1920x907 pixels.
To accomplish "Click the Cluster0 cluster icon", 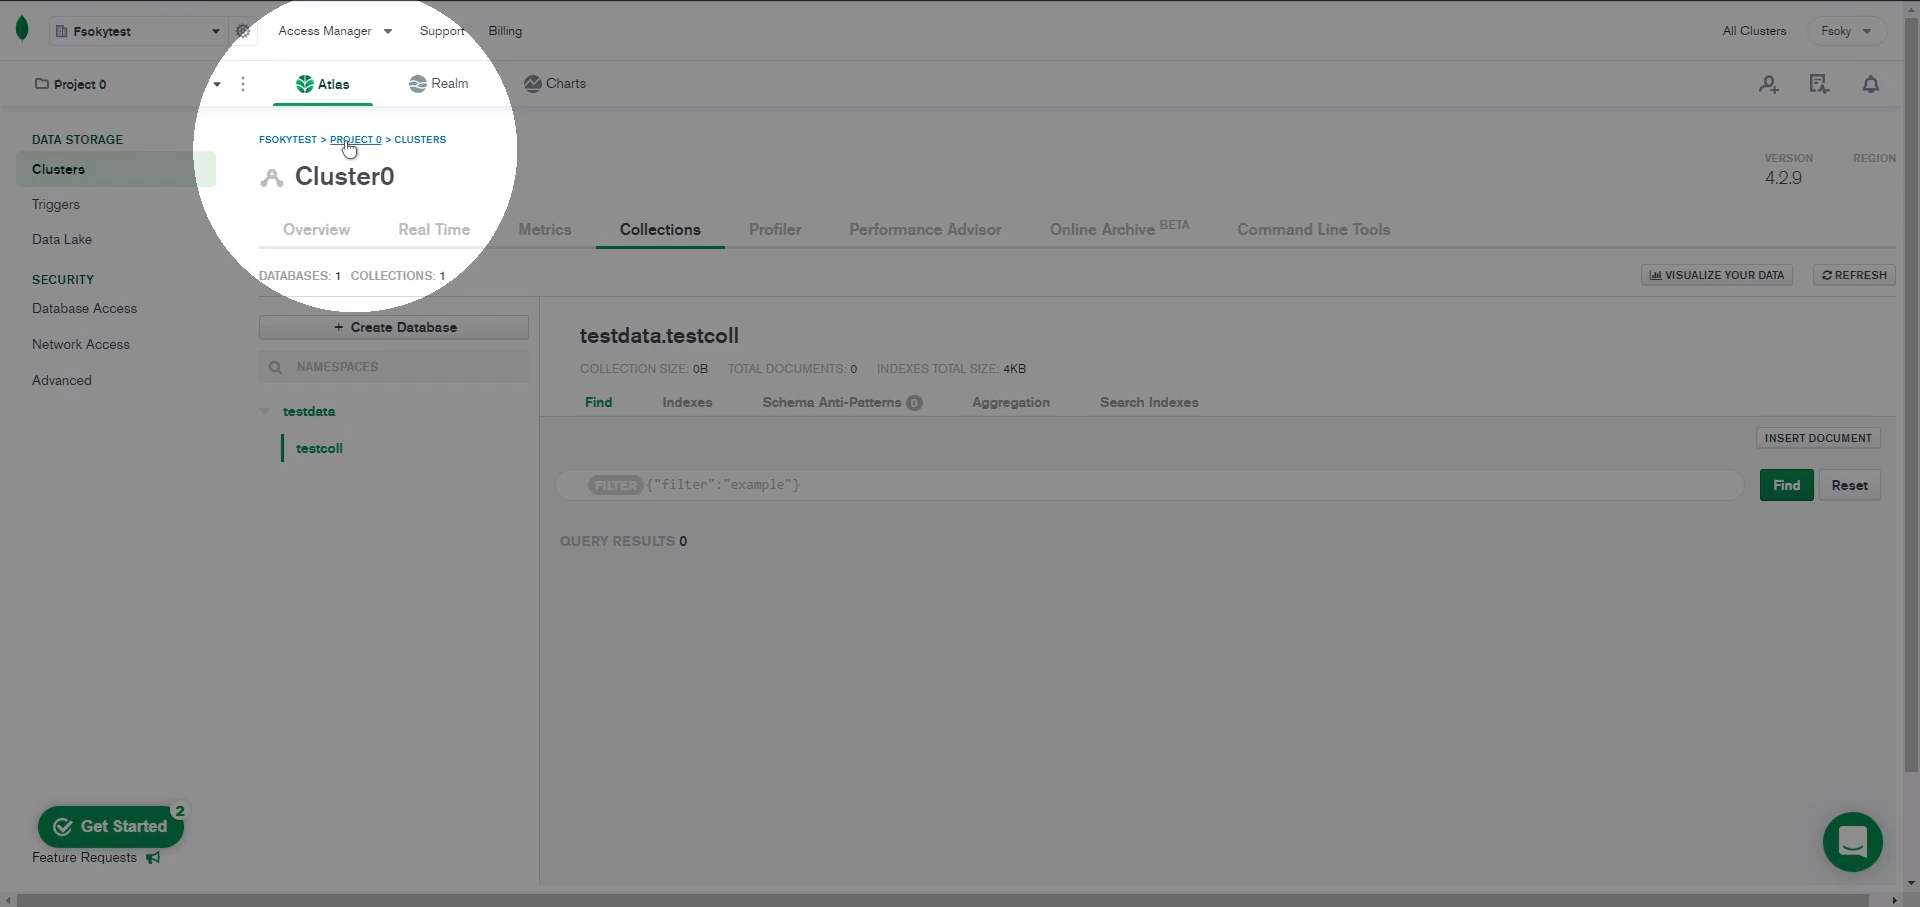I will click(272, 178).
